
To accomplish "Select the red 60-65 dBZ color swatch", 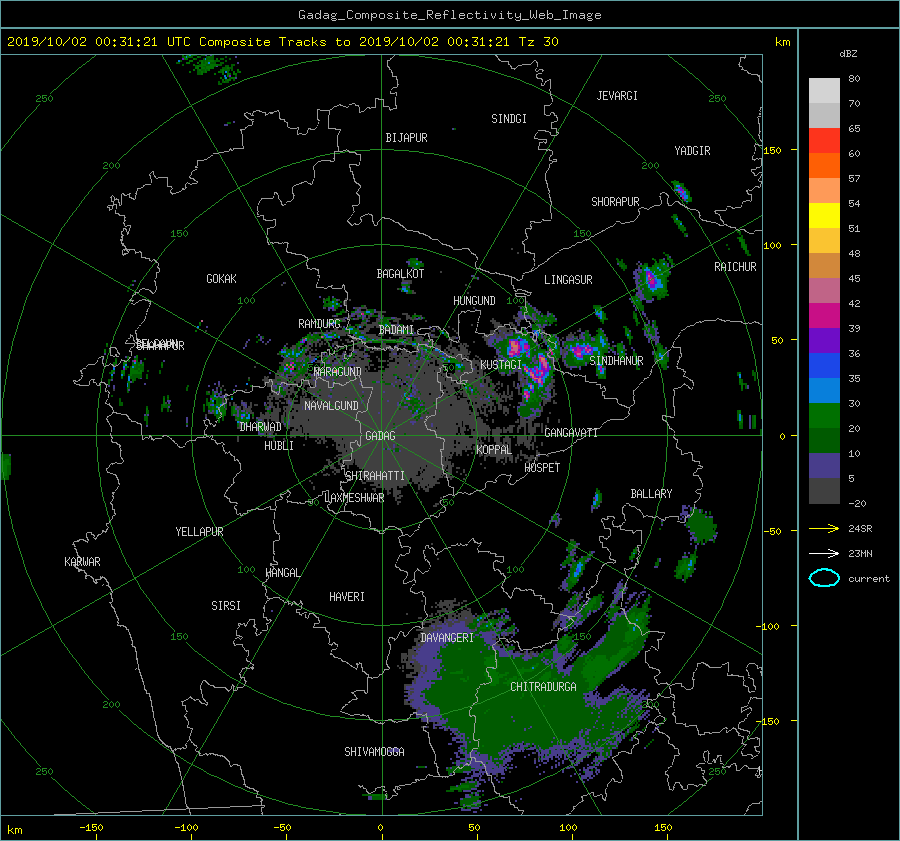I will [824, 141].
